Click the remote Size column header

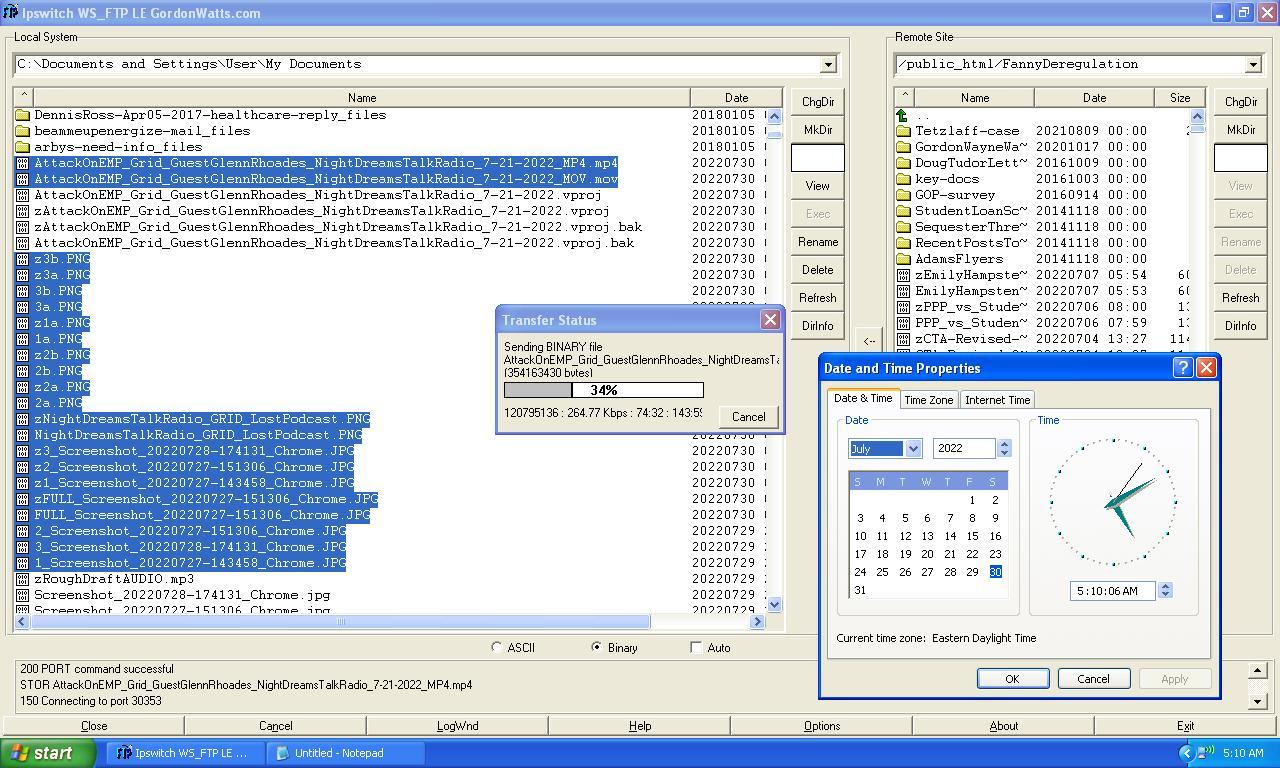[x=1180, y=98]
